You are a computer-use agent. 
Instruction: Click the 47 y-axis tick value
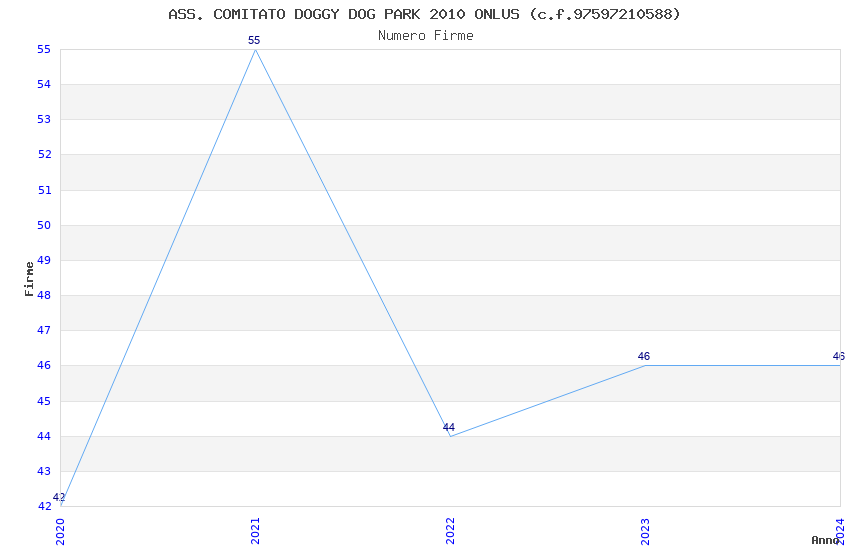(x=44, y=330)
